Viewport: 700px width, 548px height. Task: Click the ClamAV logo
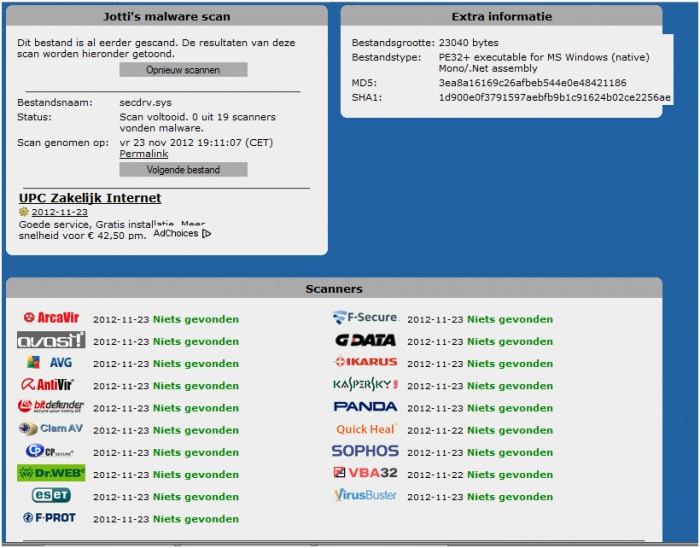[51, 428]
